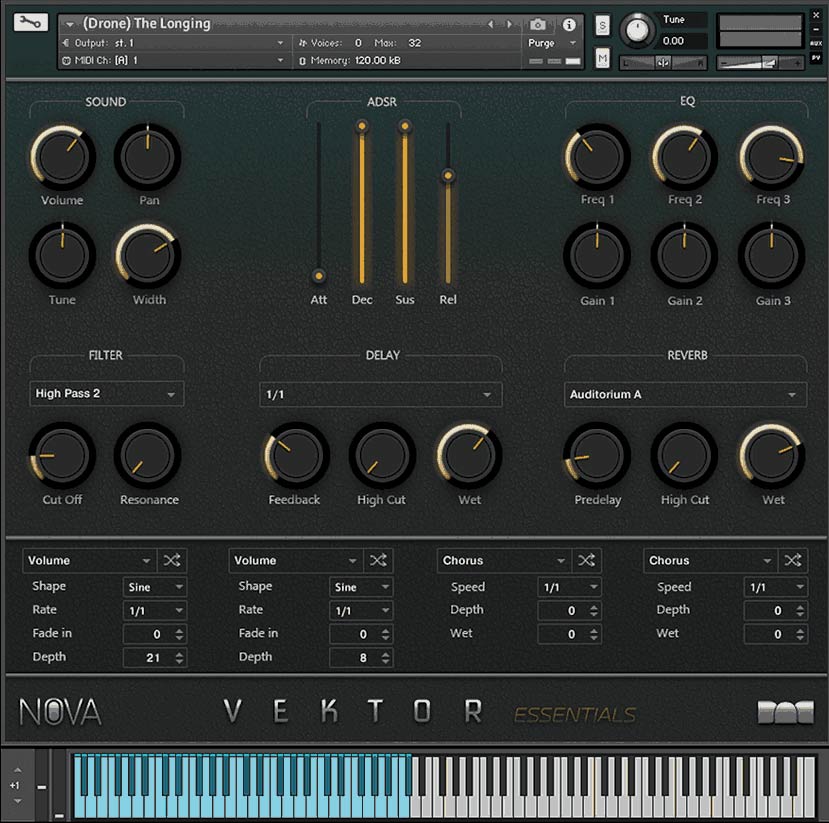The width and height of the screenshot is (829, 823).
Task: Open the Auditorium A reverb selector
Action: 685,394
